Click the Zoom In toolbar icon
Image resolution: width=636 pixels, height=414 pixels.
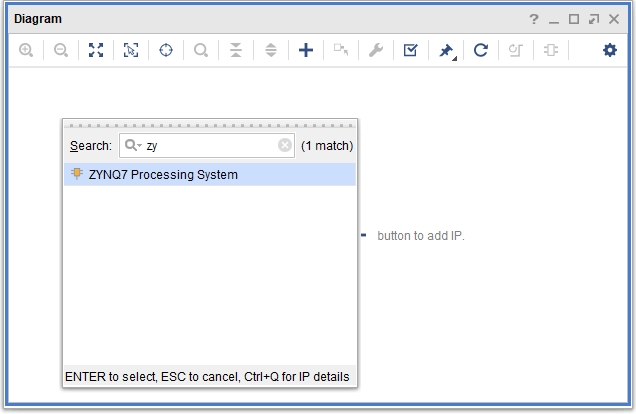pyautogui.click(x=26, y=50)
